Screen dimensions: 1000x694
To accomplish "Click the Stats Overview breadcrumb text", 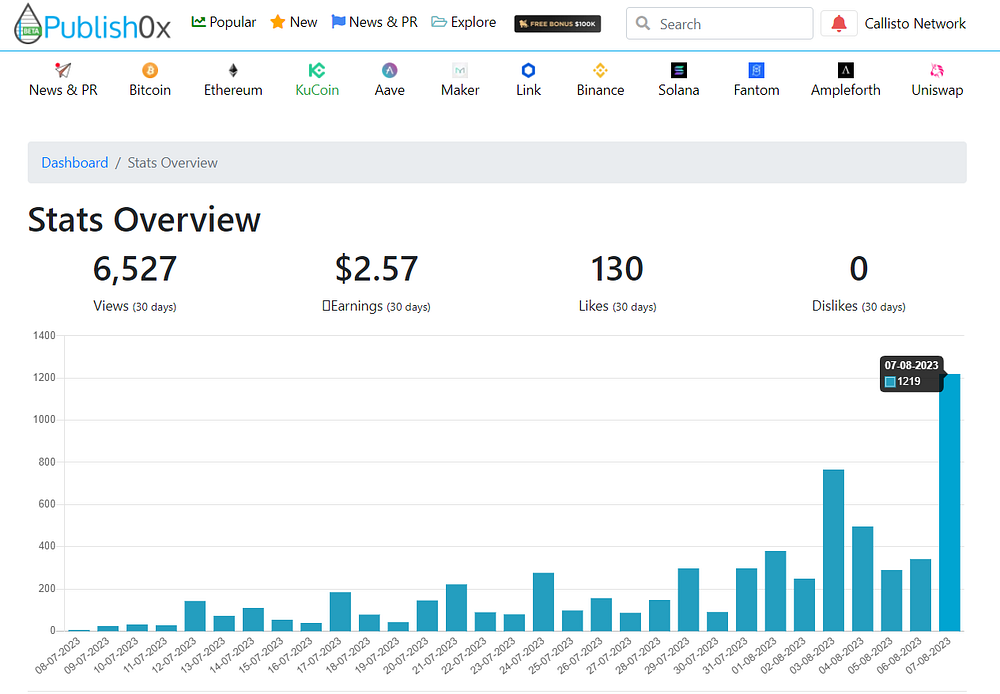I will tap(172, 163).
